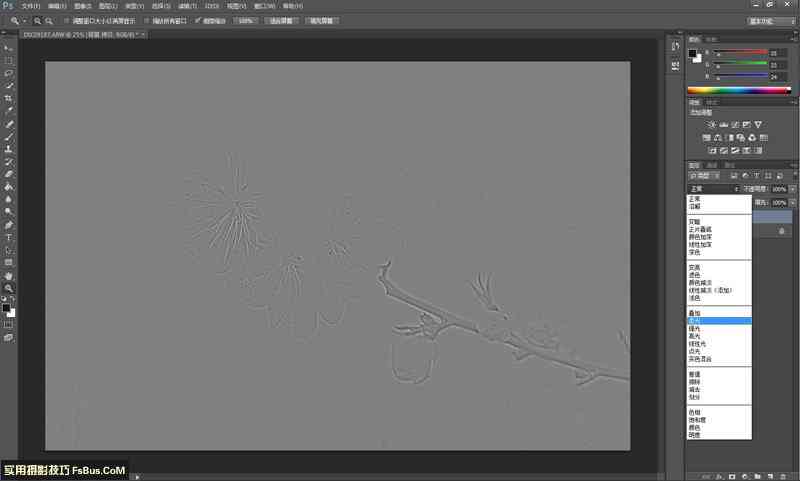Click the zoom out magnifier in options bar
Viewport: 800px width, 481px height.
point(48,20)
